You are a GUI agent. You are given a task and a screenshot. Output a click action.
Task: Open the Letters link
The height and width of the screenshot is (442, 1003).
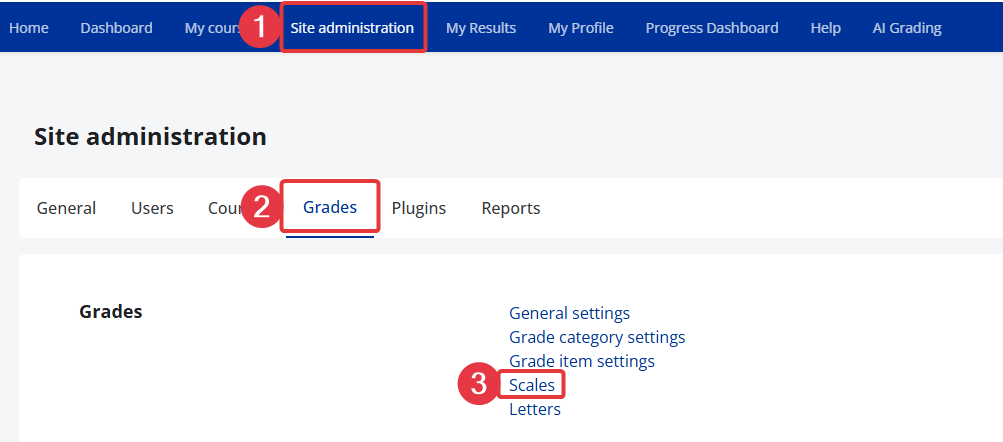coord(534,409)
